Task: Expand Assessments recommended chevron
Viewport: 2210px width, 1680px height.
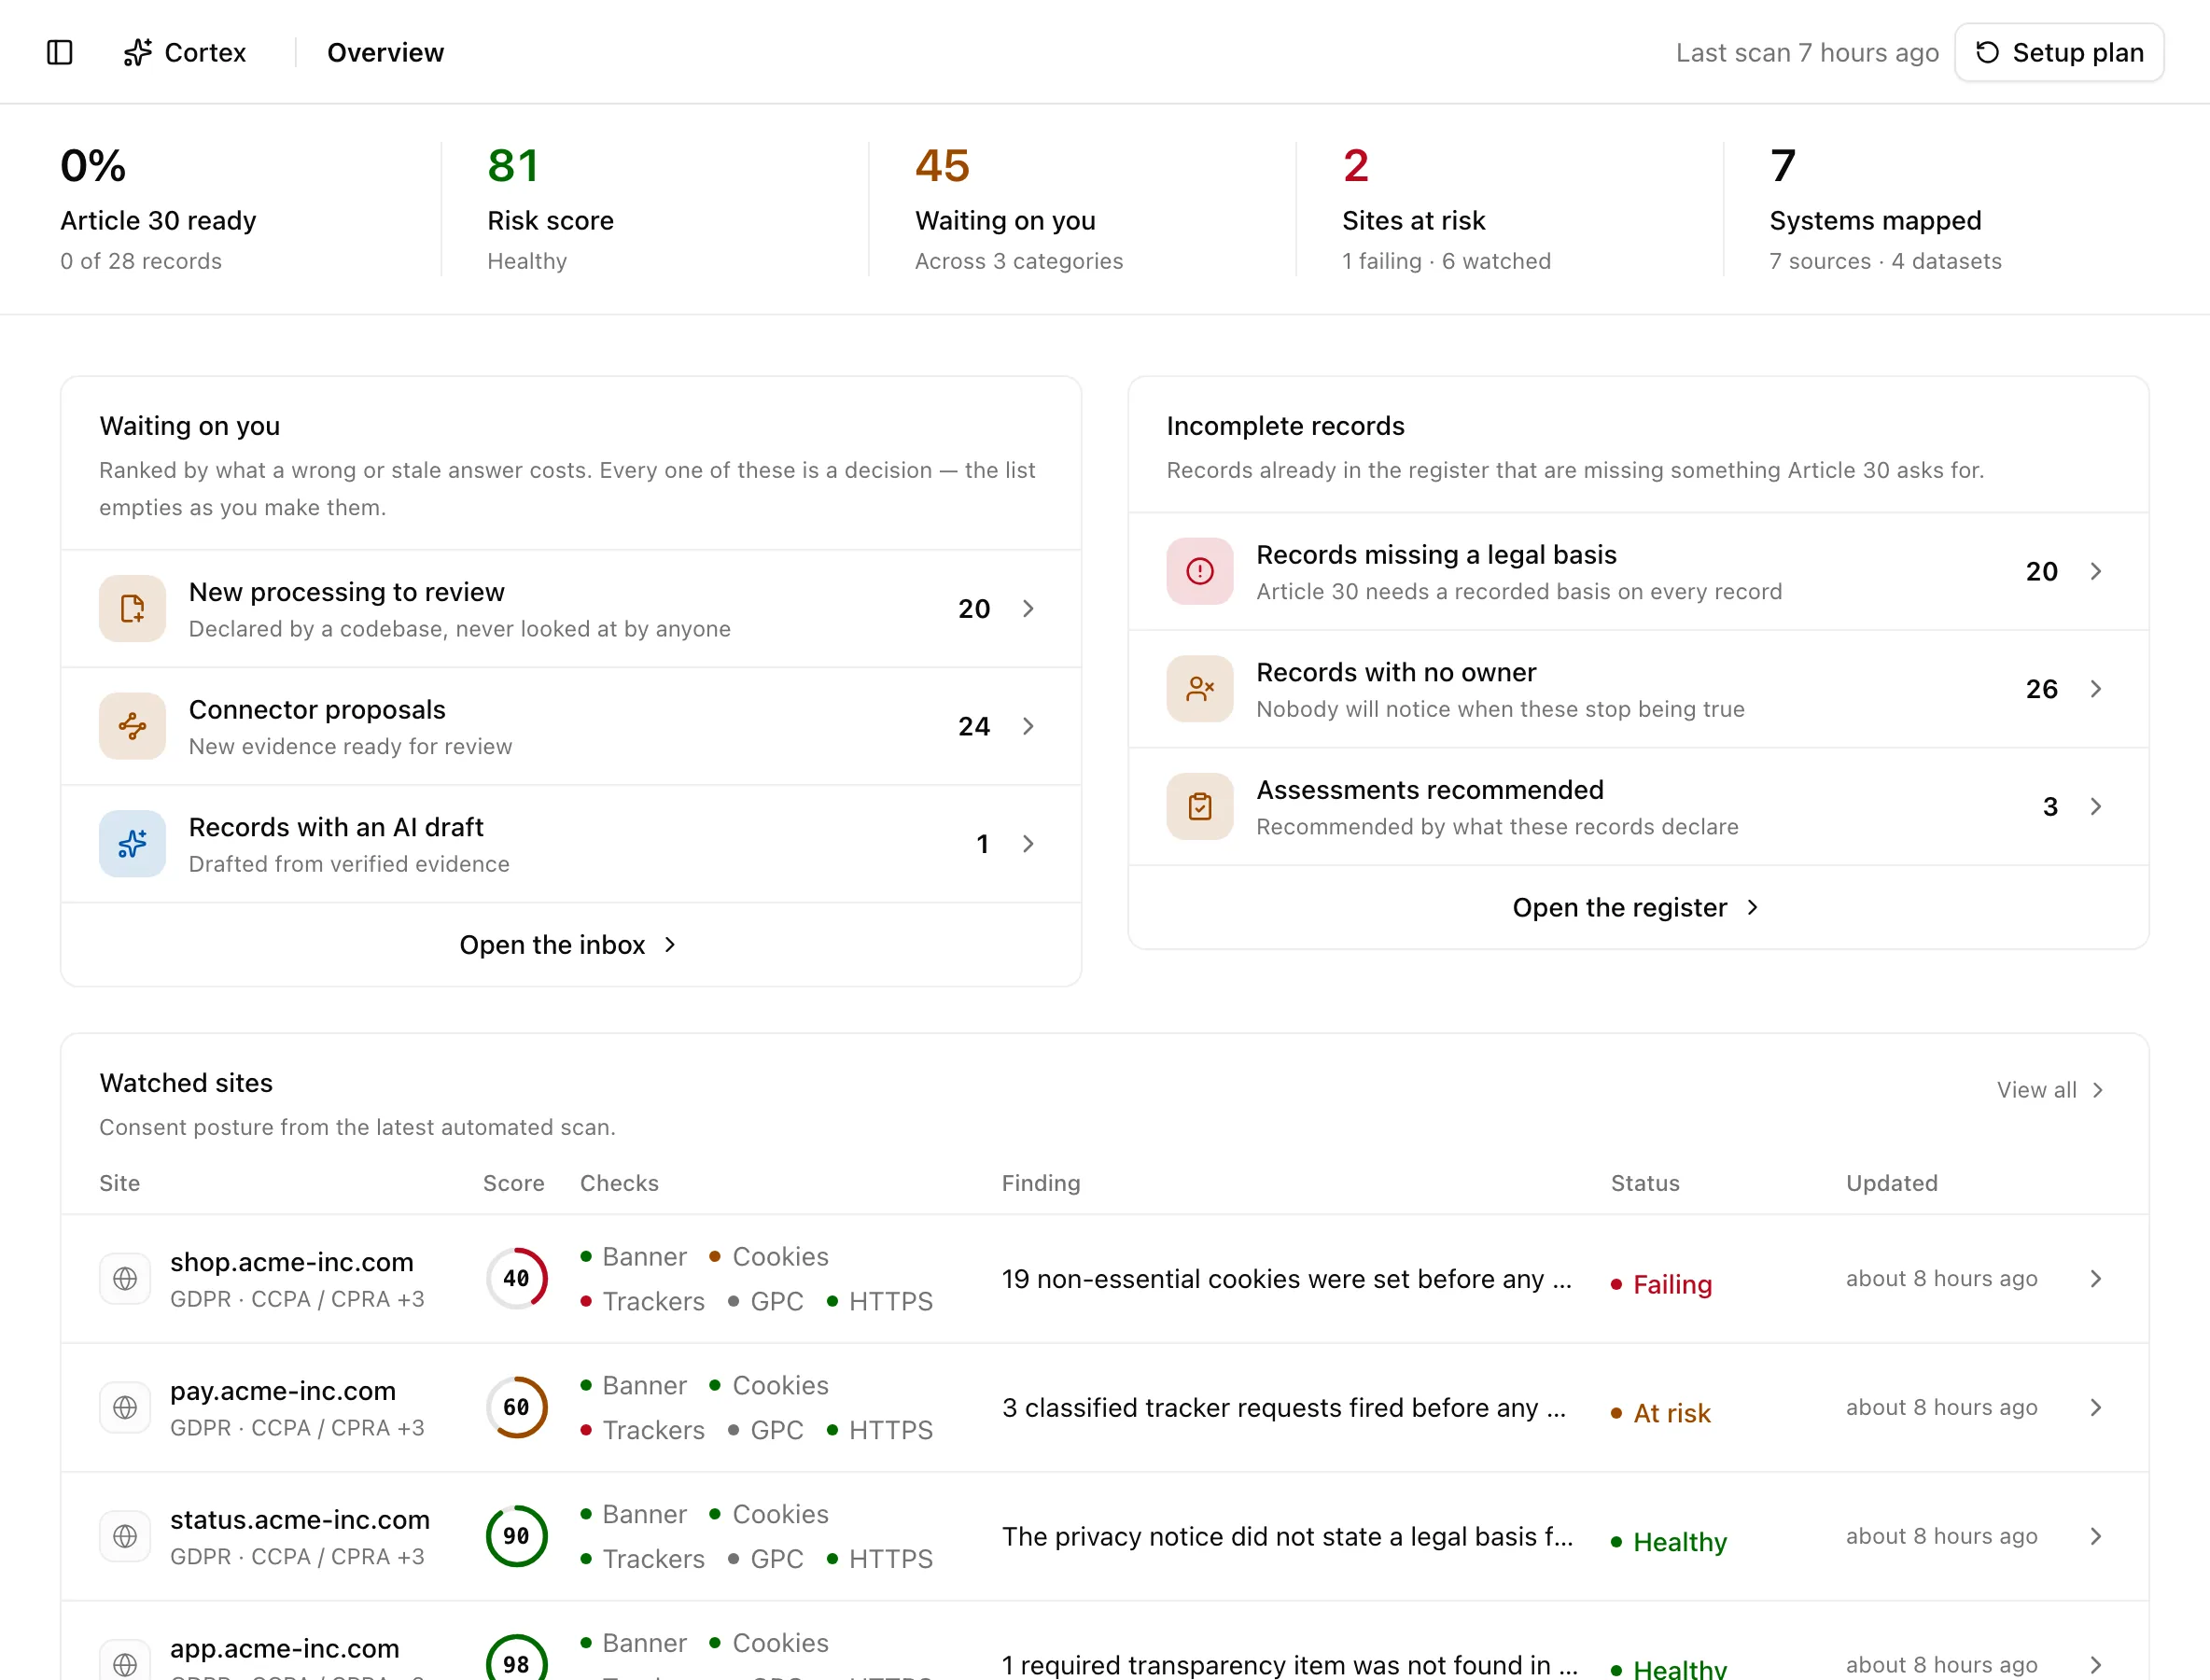Action: [2096, 806]
